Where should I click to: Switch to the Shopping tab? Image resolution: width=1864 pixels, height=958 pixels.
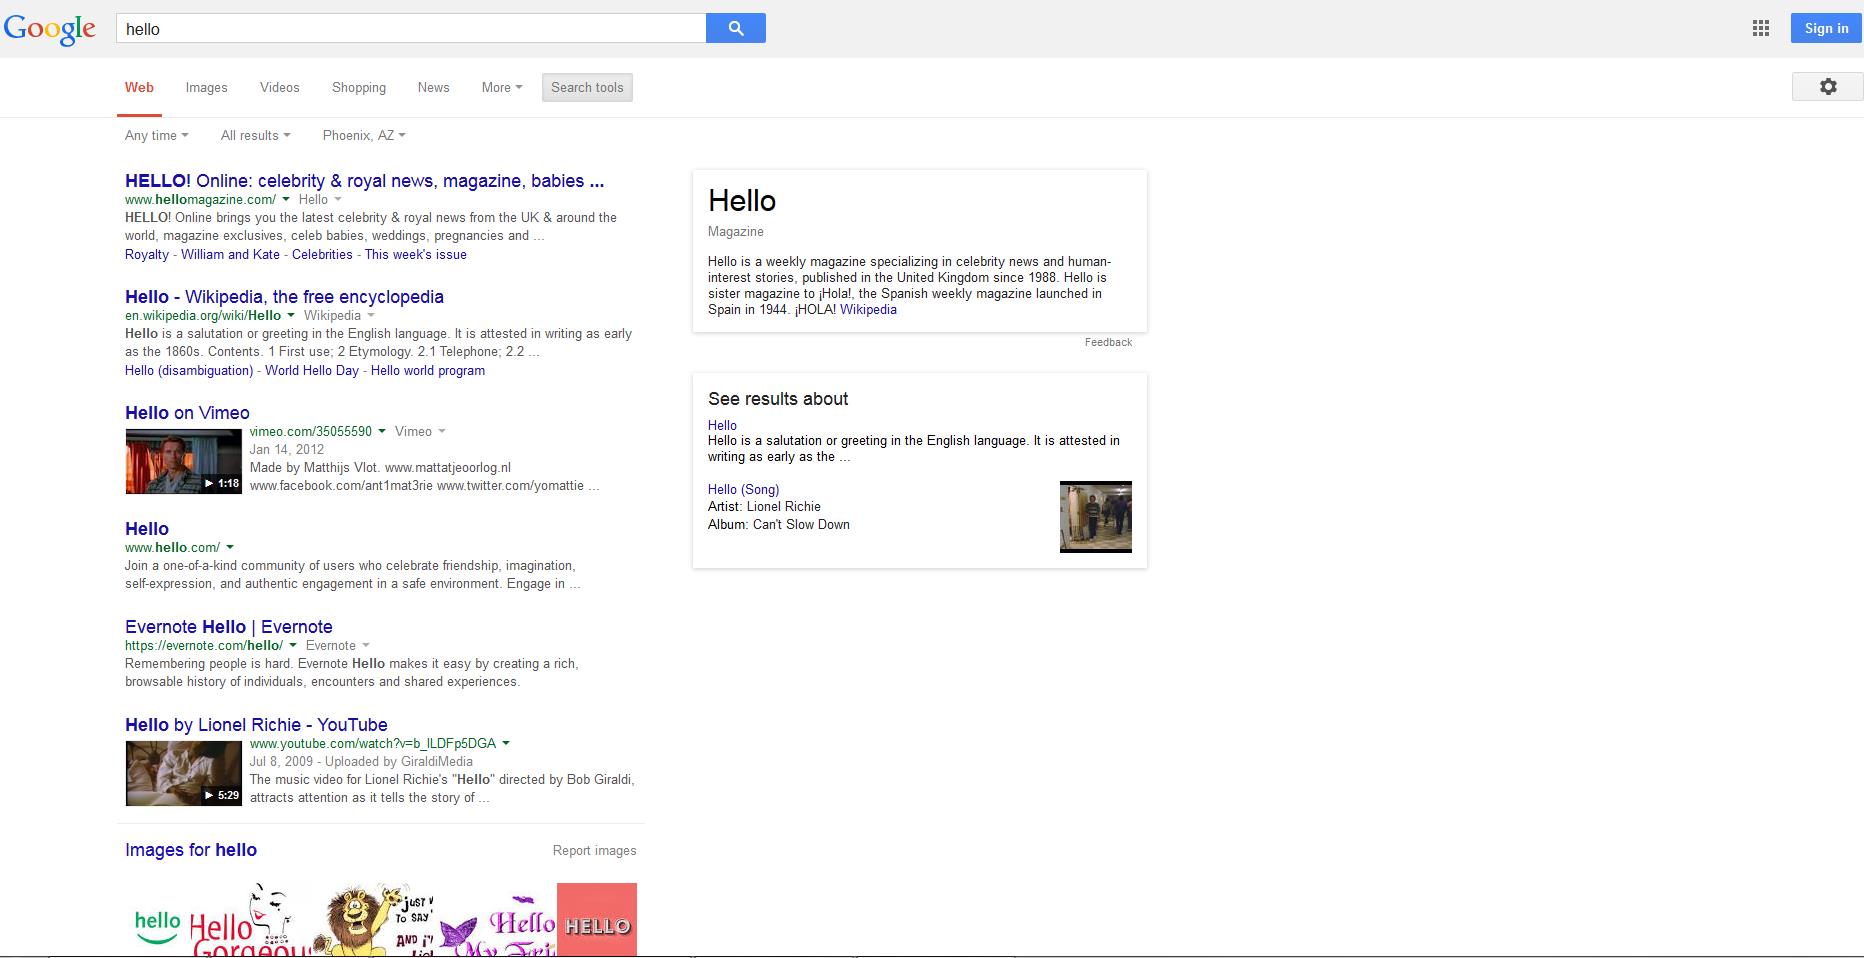click(x=359, y=87)
